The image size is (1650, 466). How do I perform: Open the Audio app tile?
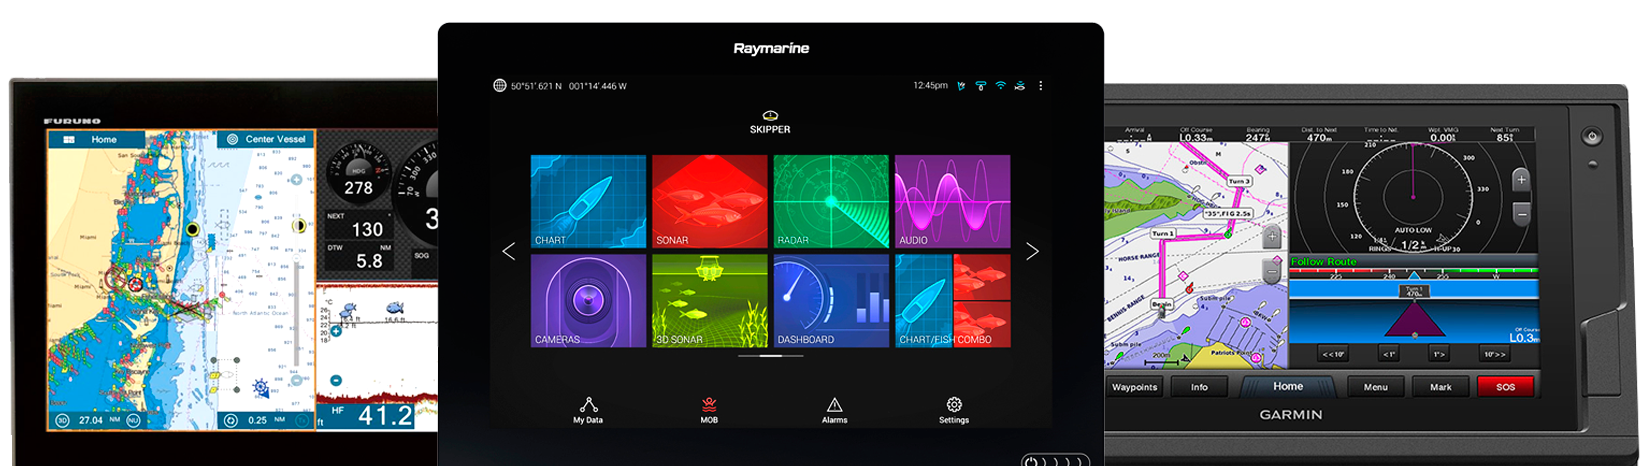point(952,201)
